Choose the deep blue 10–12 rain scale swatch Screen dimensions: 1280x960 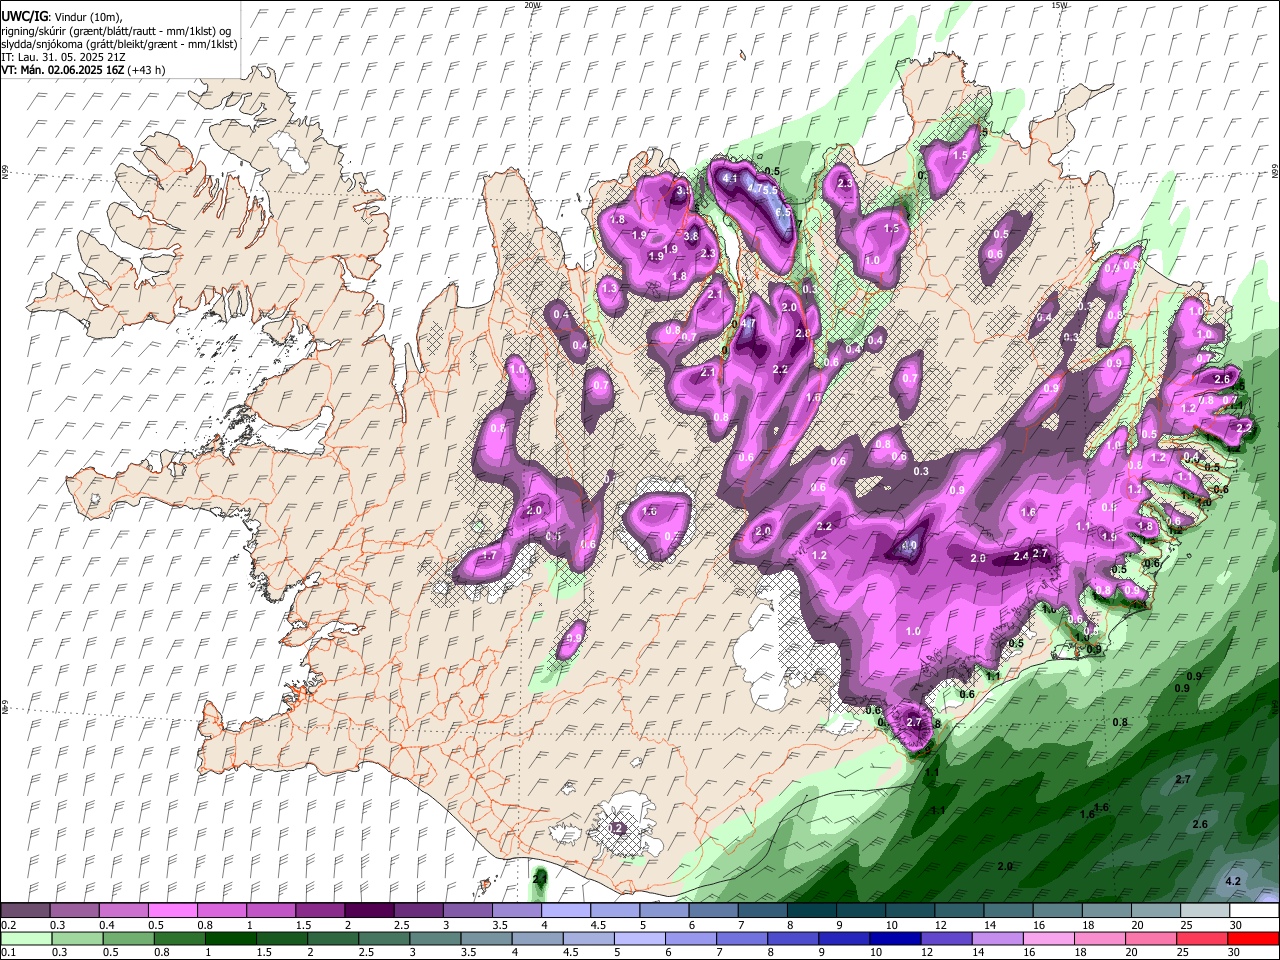[x=895, y=939]
